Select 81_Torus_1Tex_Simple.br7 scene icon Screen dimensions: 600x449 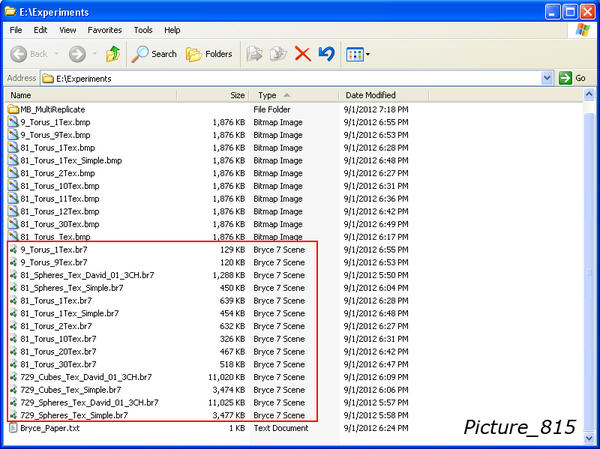point(14,313)
